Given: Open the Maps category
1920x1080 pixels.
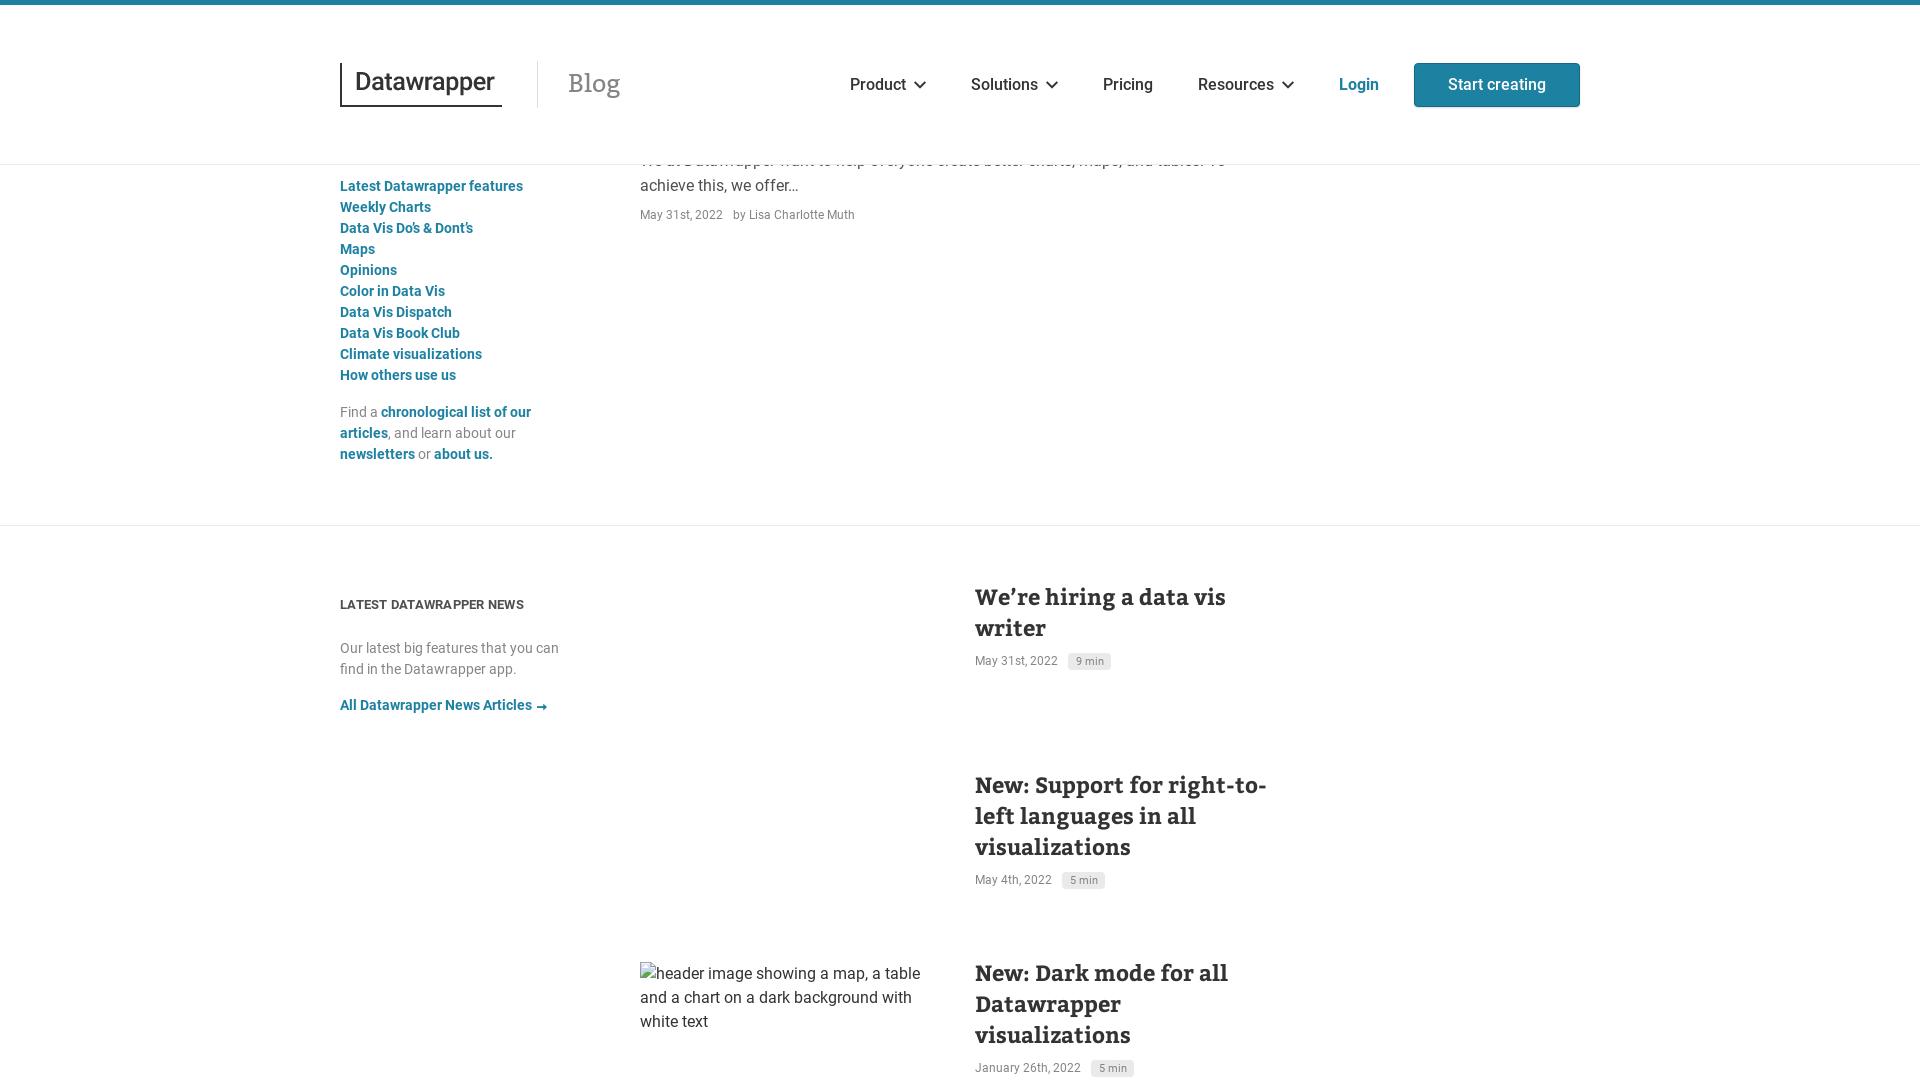Looking at the screenshot, I should coord(357,249).
